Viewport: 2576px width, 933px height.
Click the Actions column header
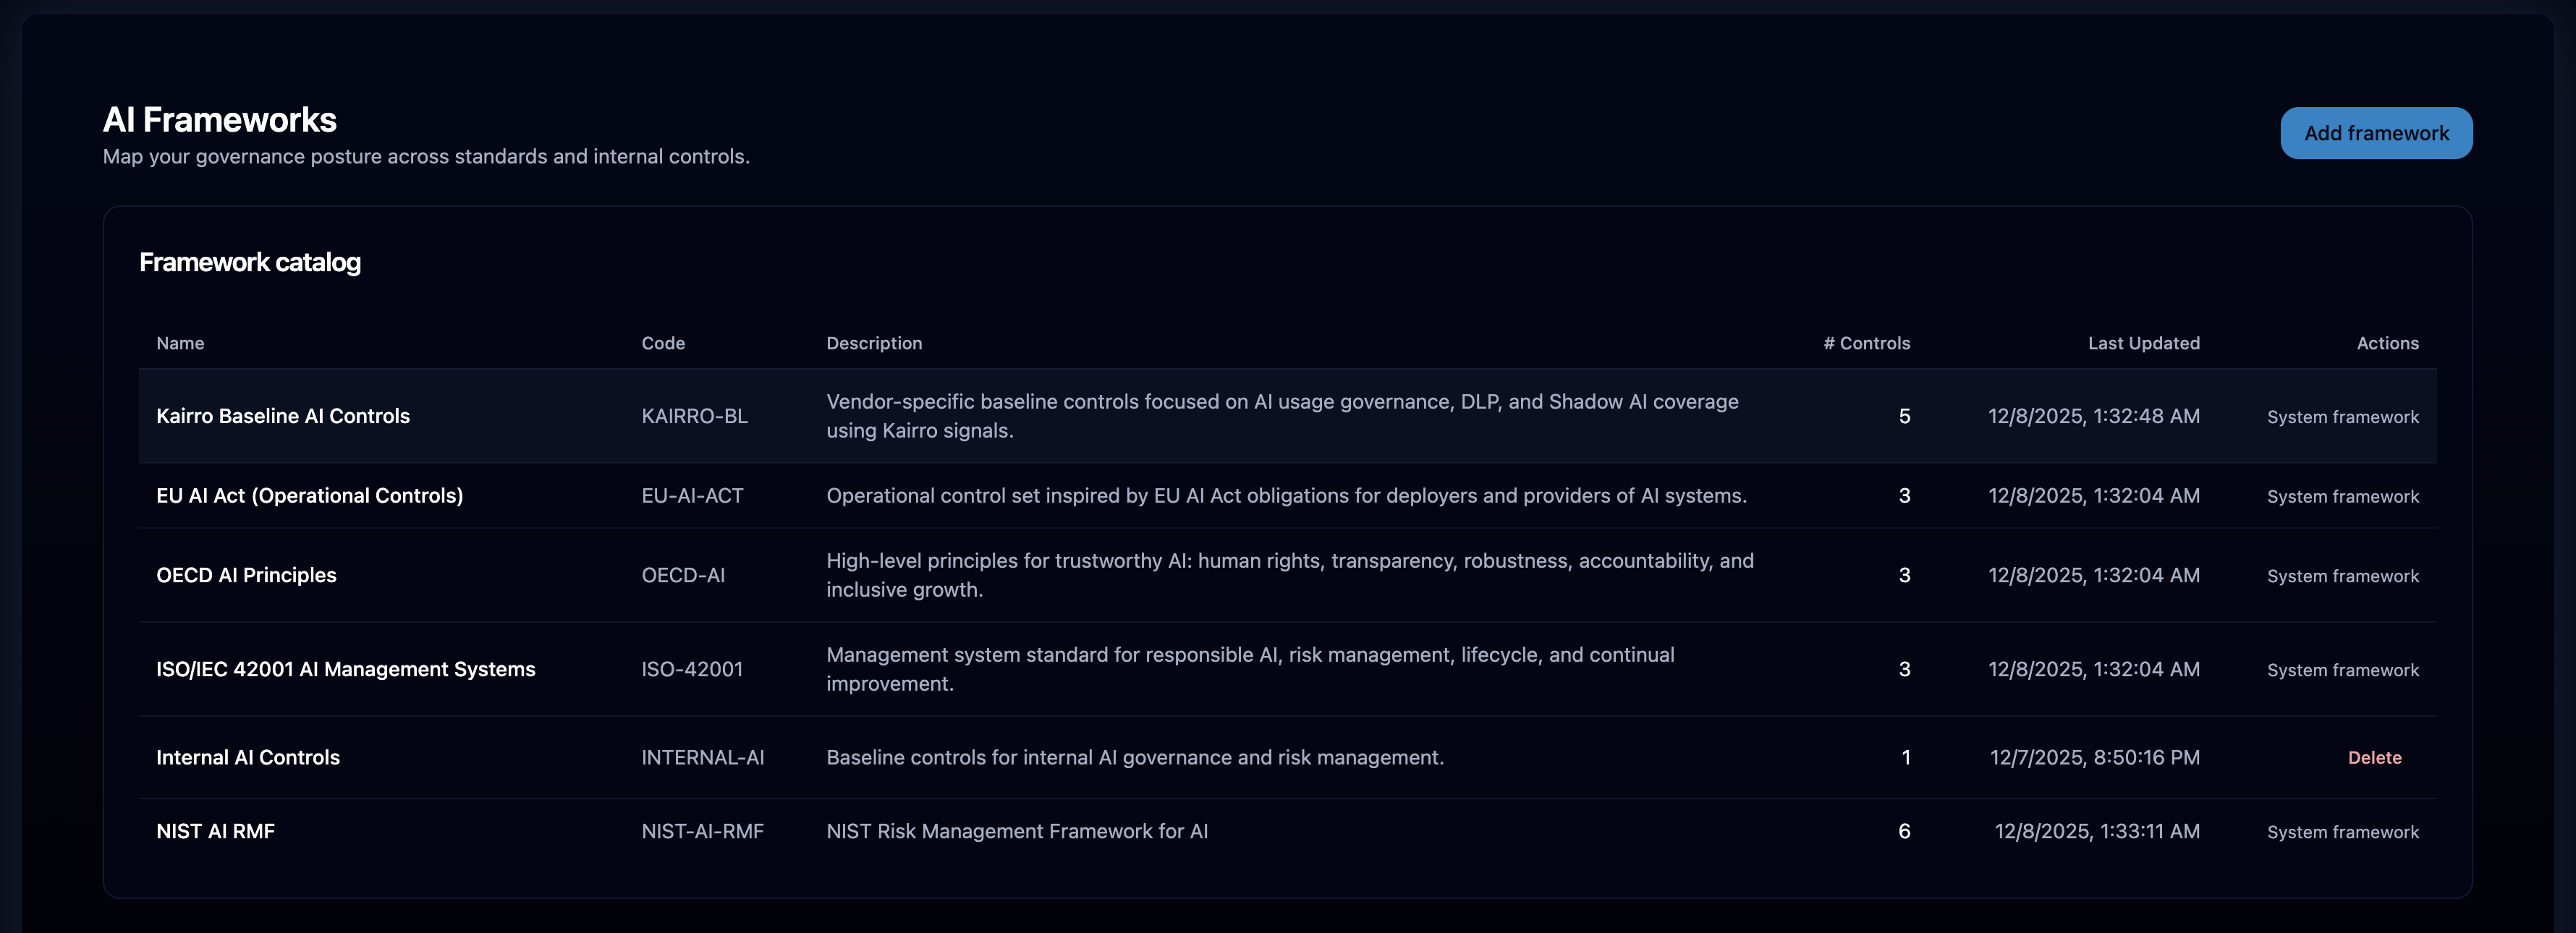click(x=2387, y=343)
